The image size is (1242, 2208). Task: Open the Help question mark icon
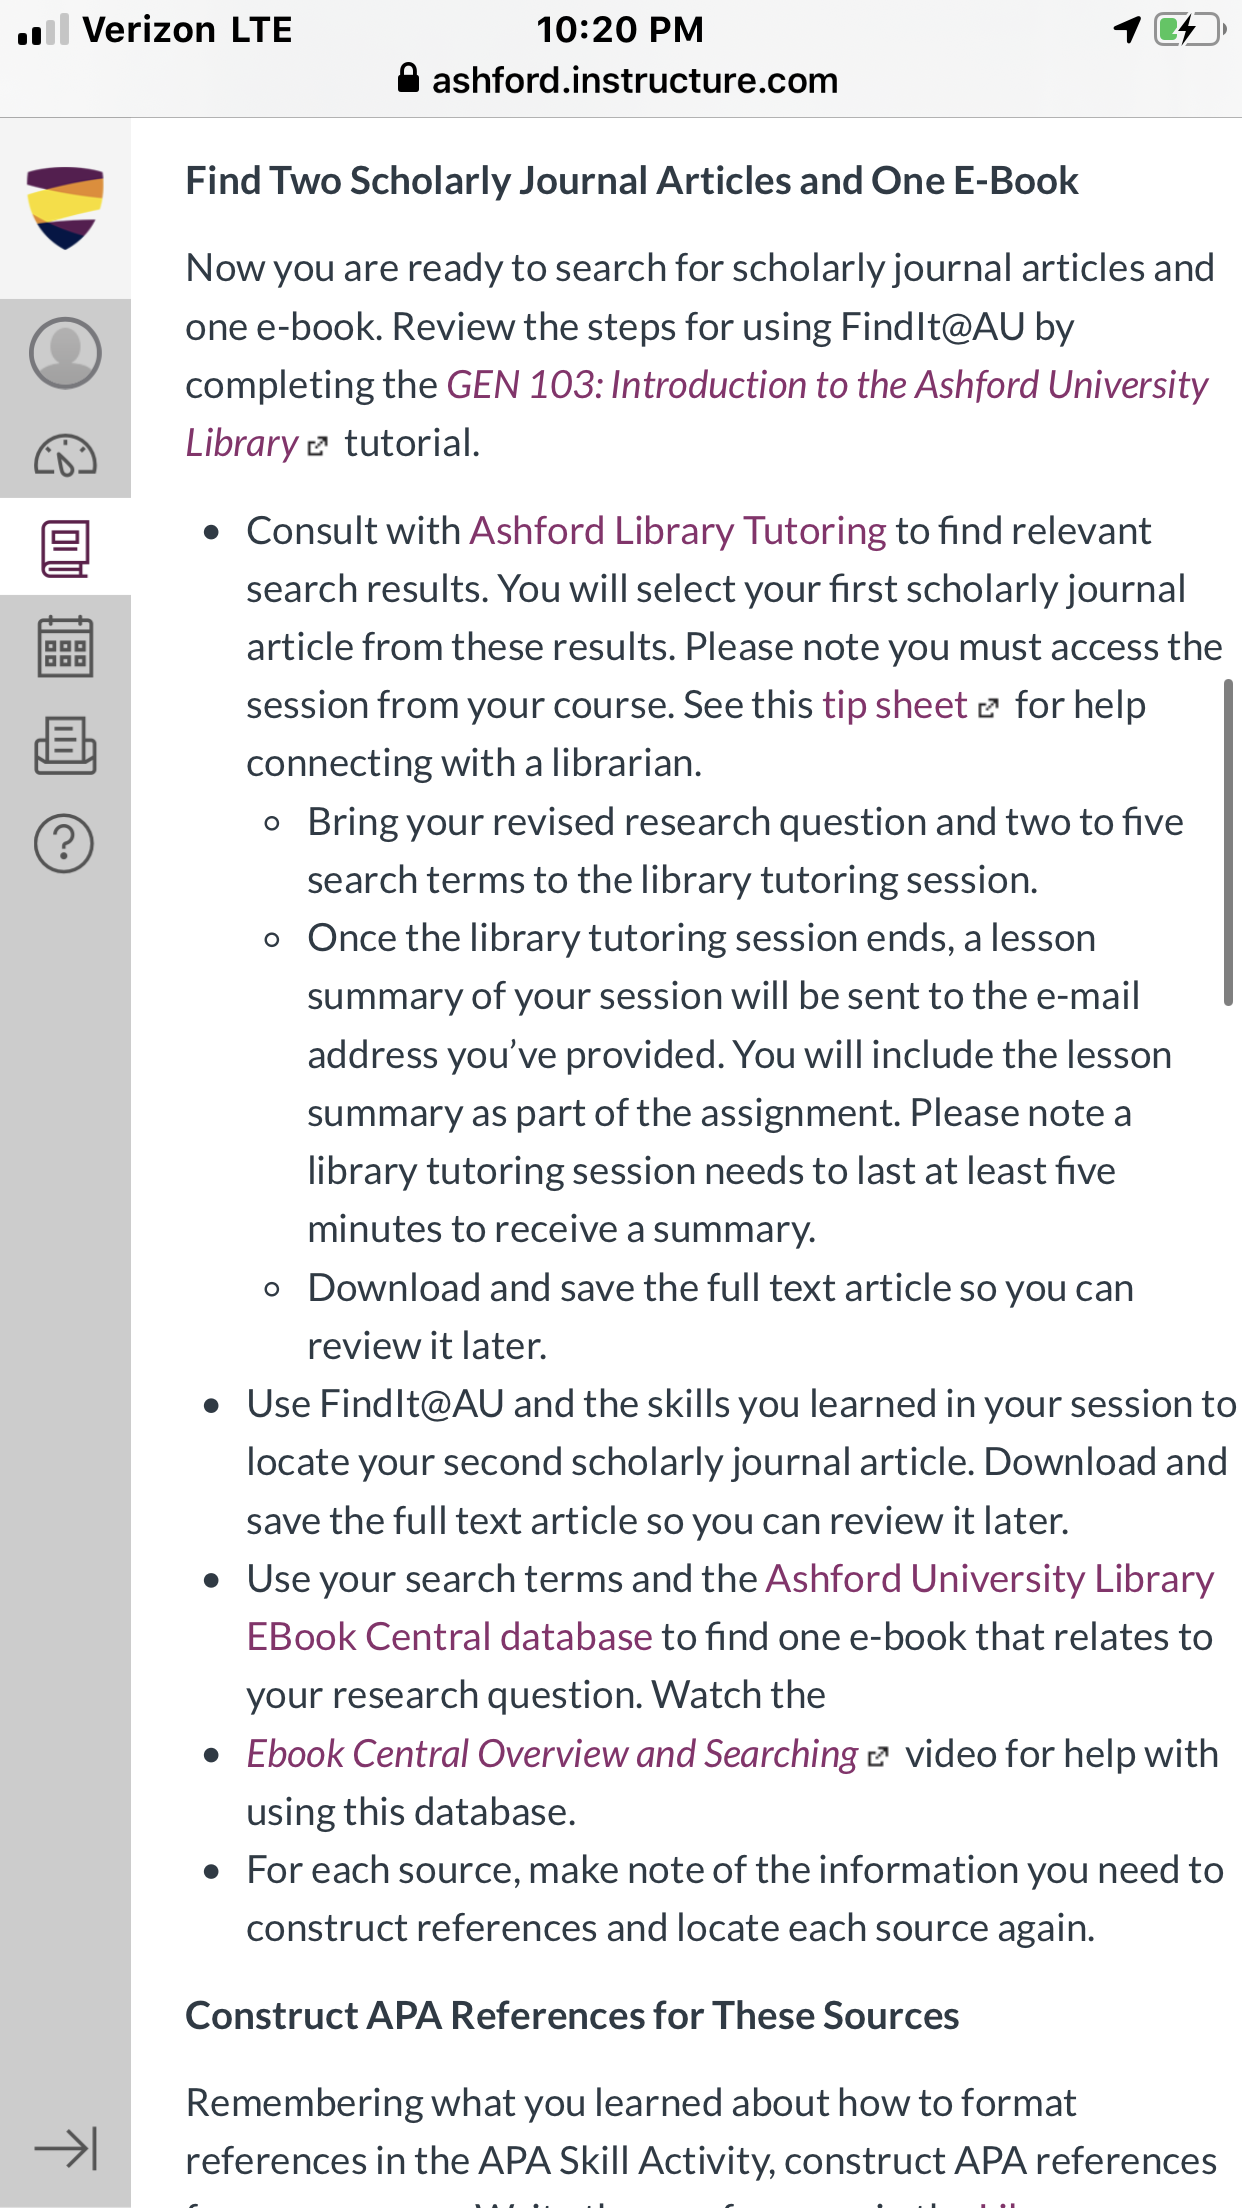coord(65,844)
